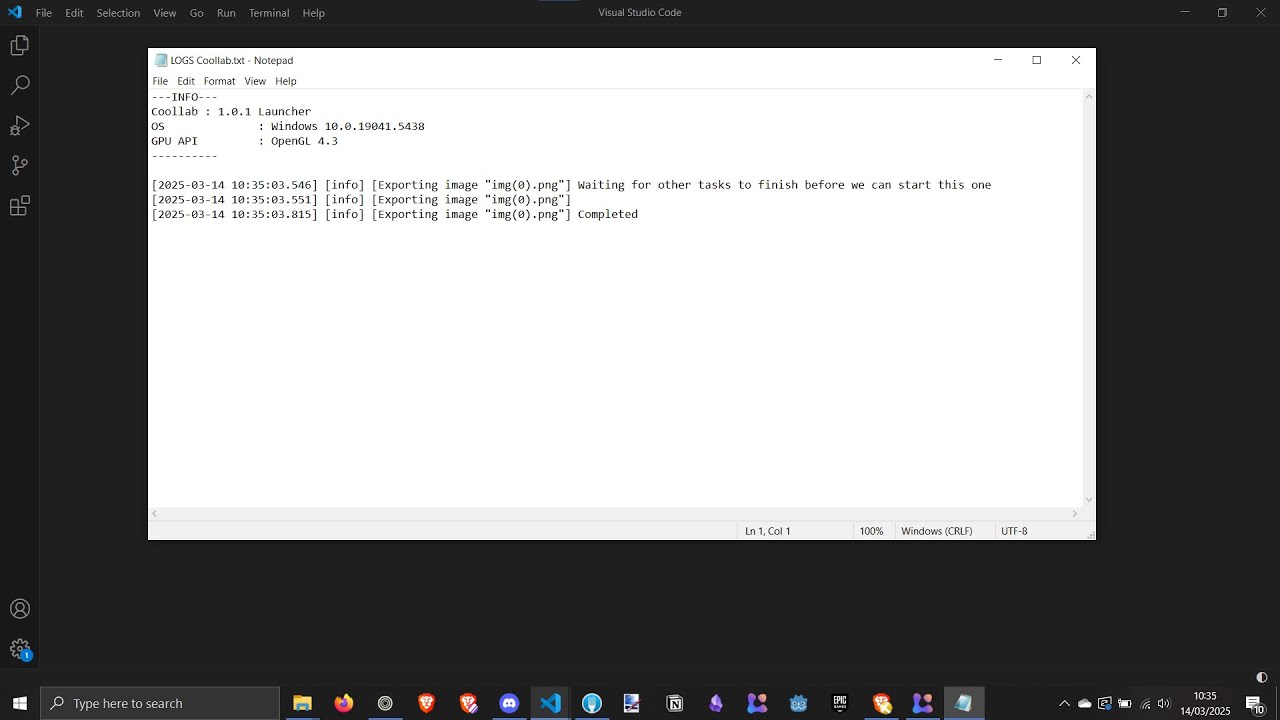This screenshot has width=1280, height=720.
Task: Open Notepad's View menu
Action: click(255, 81)
